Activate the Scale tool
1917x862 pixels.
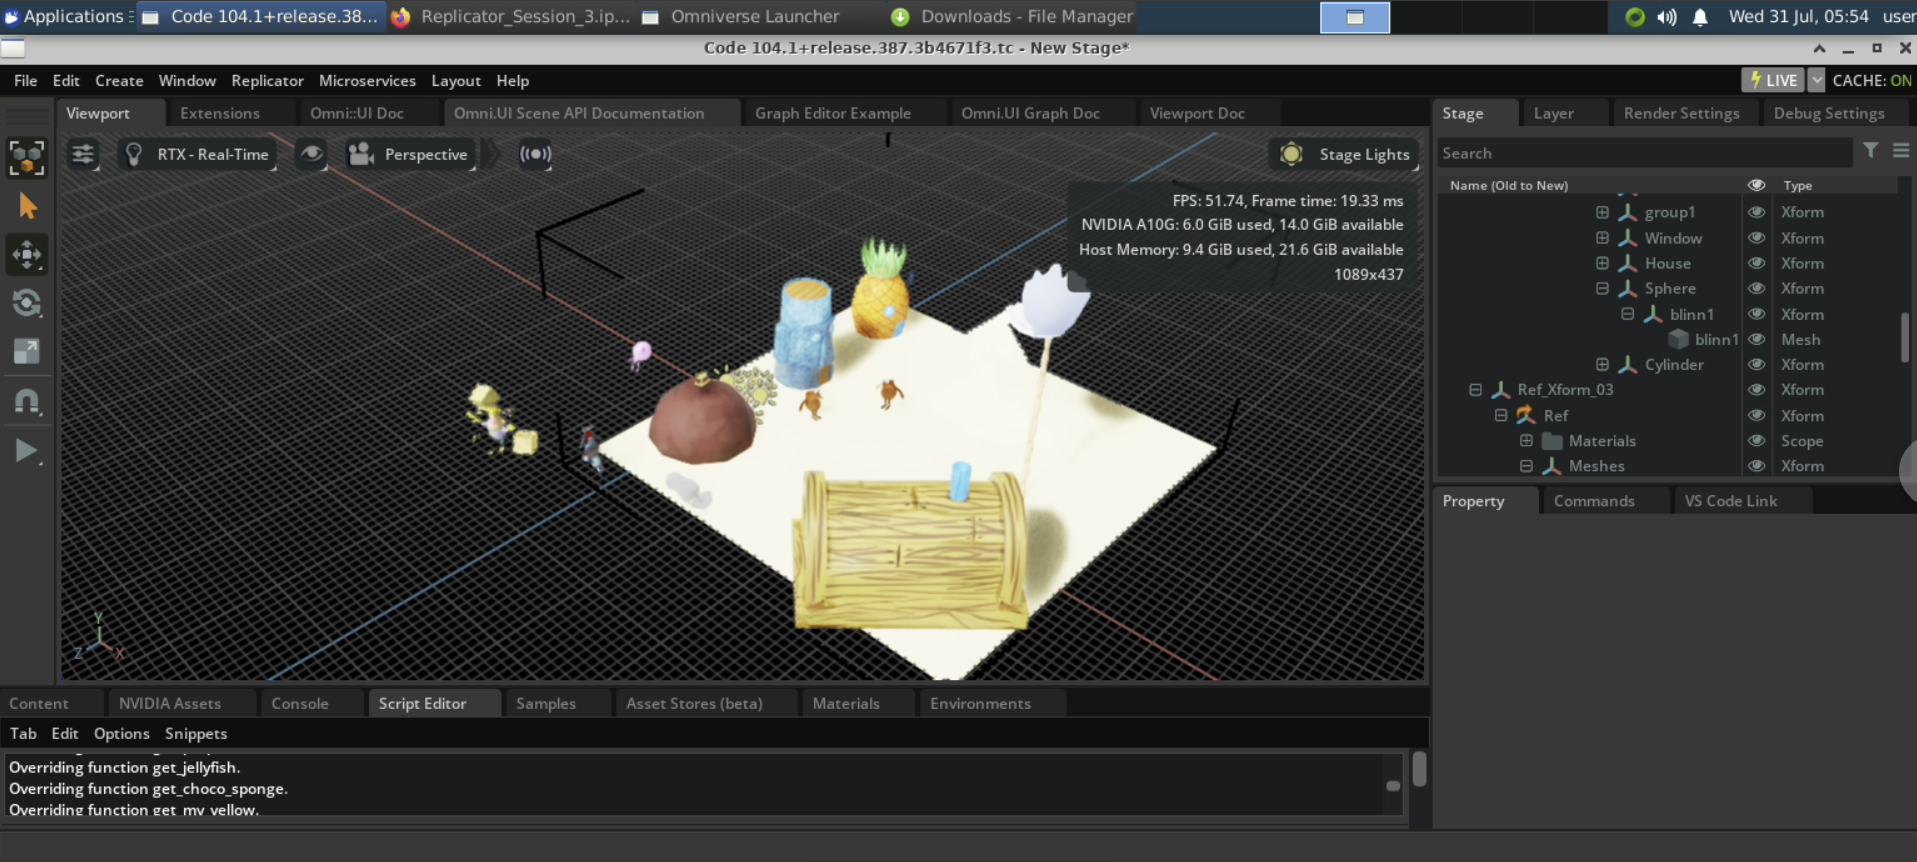(27, 351)
